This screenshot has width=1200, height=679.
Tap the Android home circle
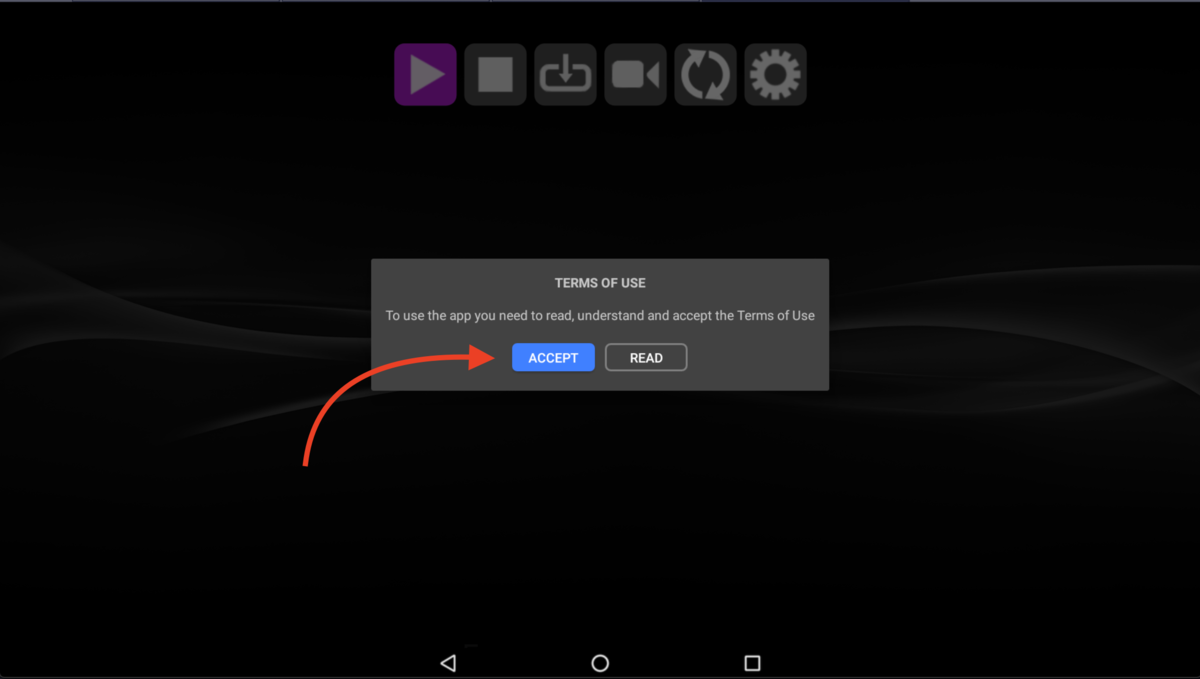pos(600,663)
